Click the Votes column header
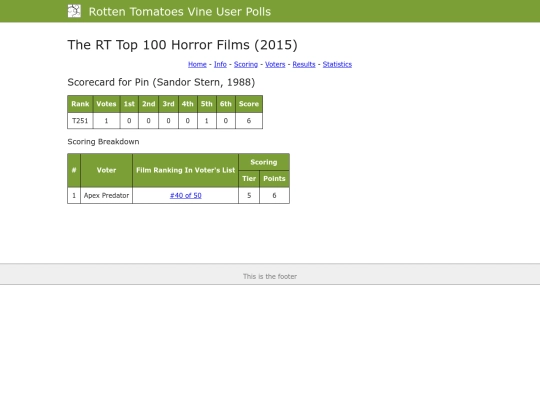 106,104
